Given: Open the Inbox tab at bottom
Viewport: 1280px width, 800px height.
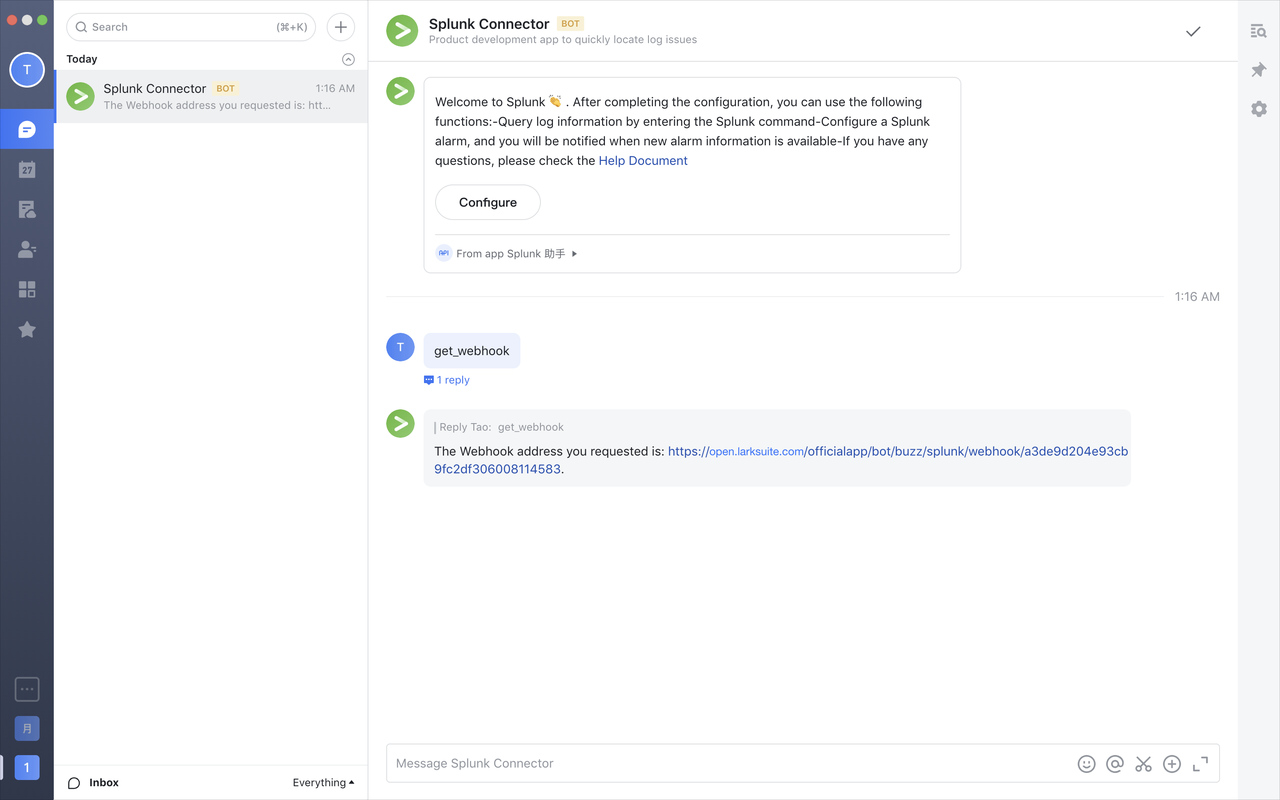Looking at the screenshot, I should [93, 783].
